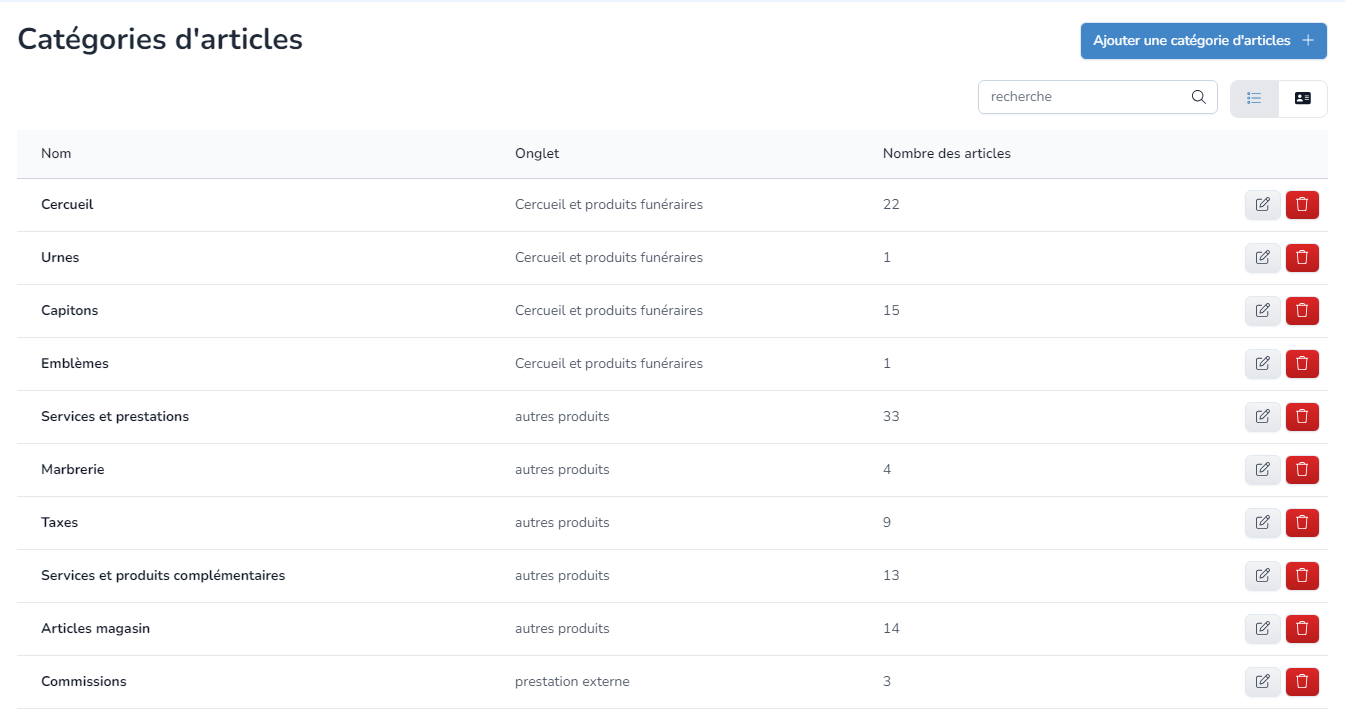This screenshot has height=716, width=1345.
Task: Click the magnifier search icon
Action: (x=1198, y=97)
